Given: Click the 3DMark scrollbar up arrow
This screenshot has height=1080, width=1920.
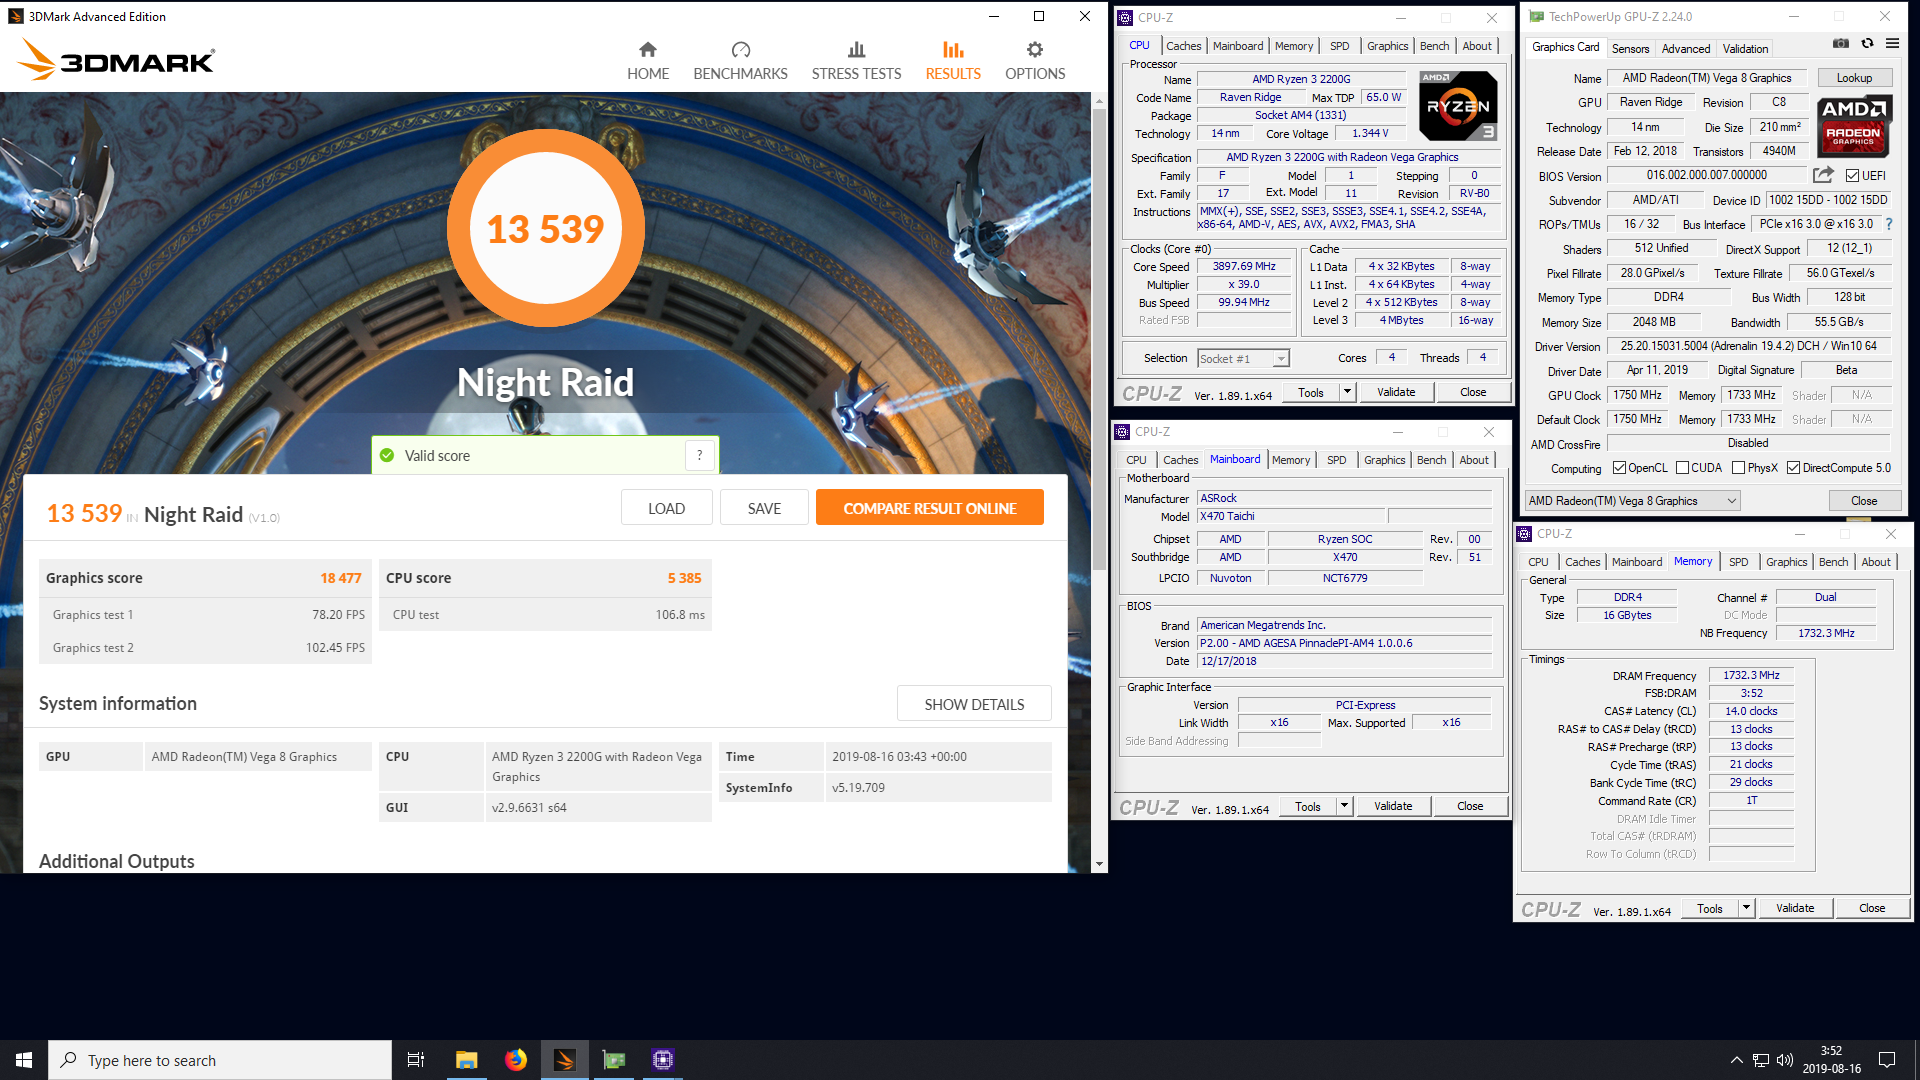Looking at the screenshot, I should [x=1099, y=100].
